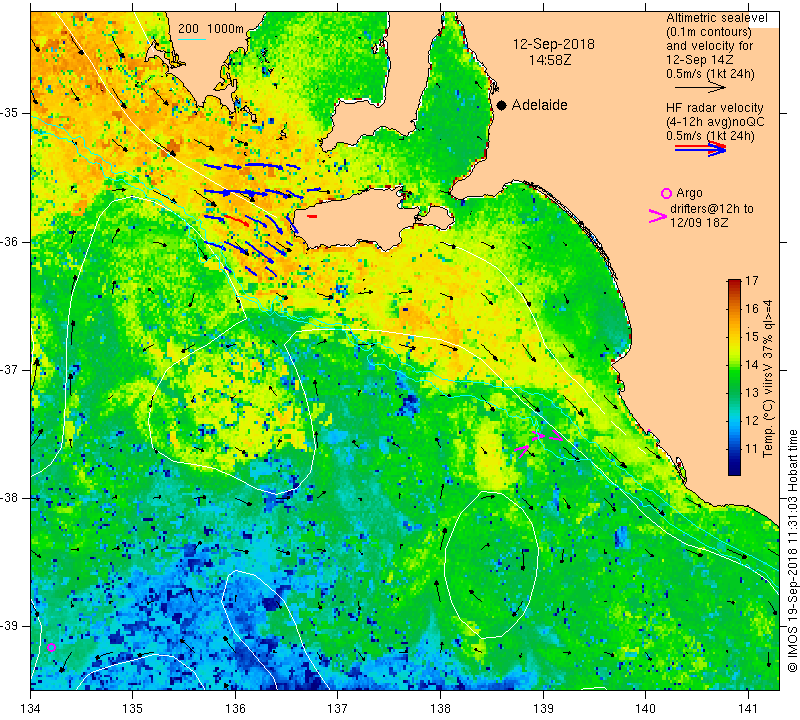This screenshot has height=720, width=800.
Task: Click the 'drifters@12h to' legend text
Action: [711, 209]
